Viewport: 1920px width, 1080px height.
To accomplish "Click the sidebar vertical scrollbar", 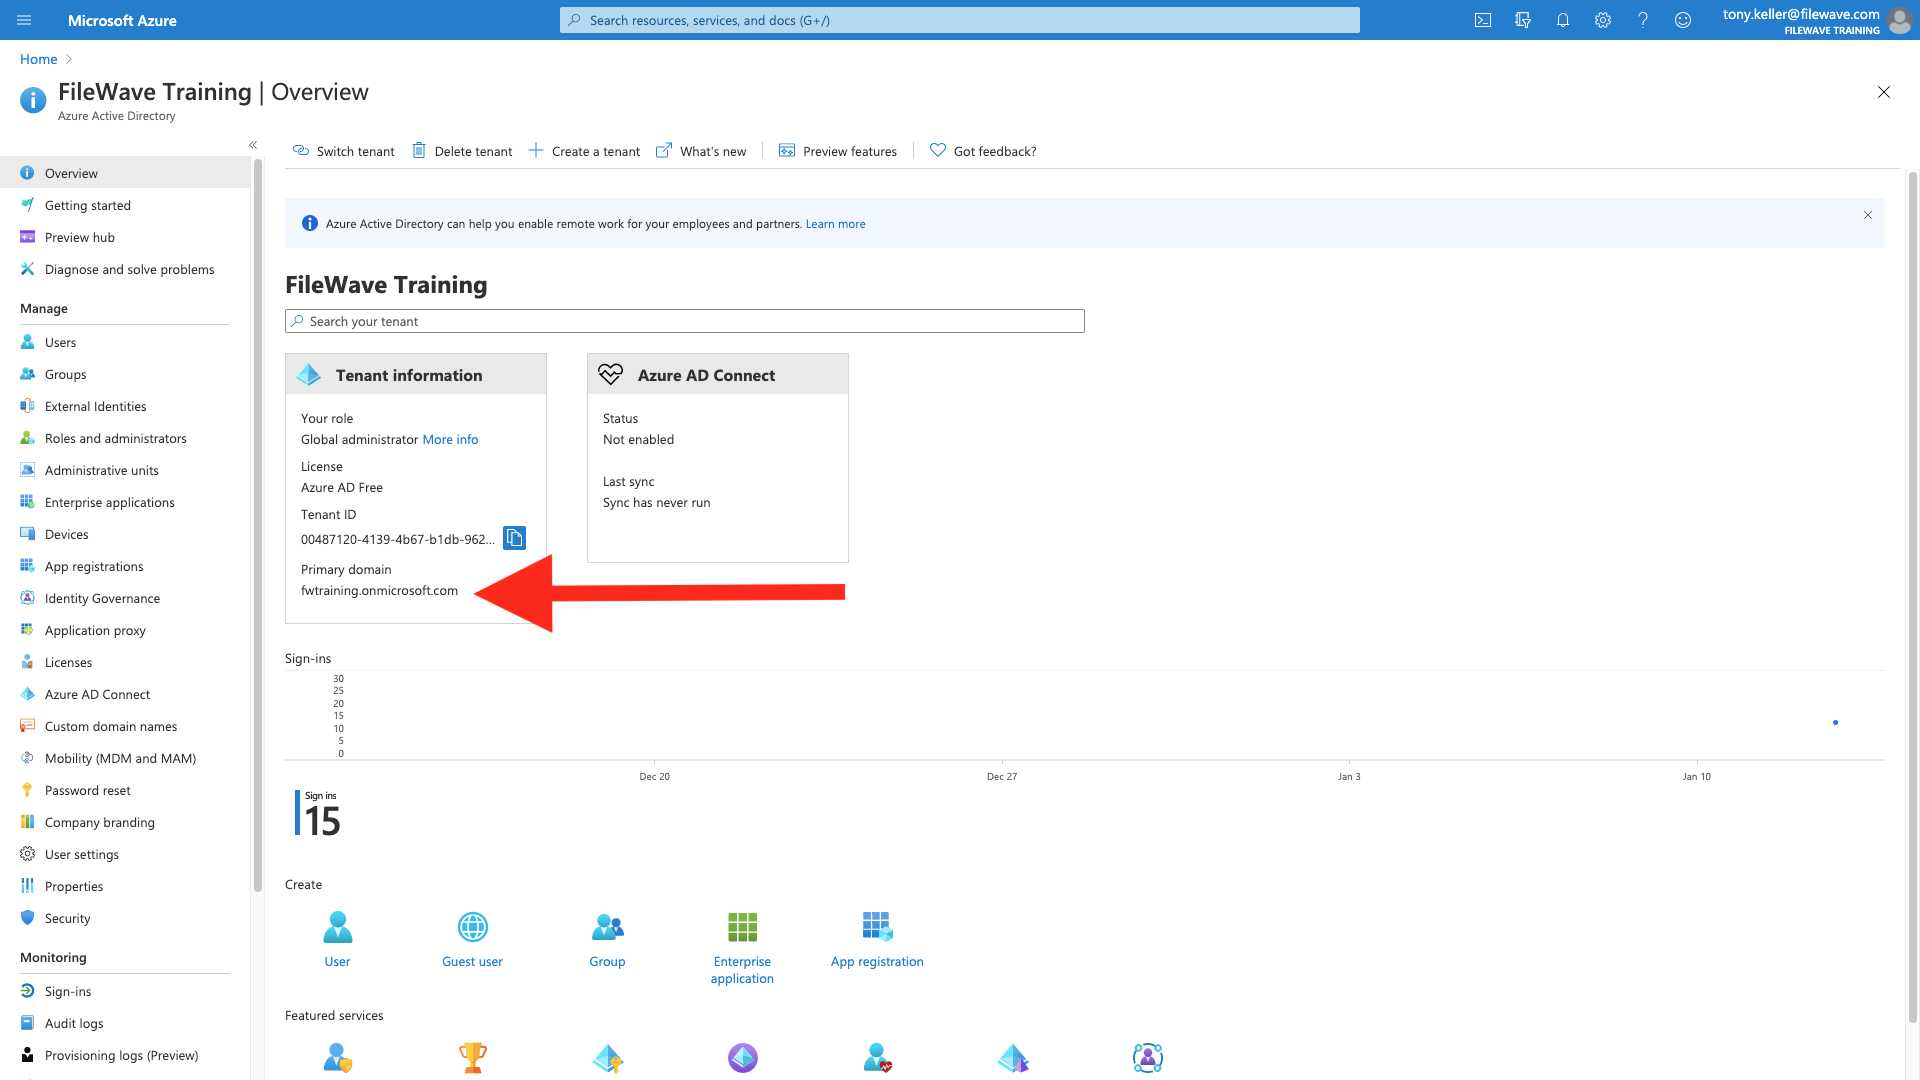I will [257, 525].
